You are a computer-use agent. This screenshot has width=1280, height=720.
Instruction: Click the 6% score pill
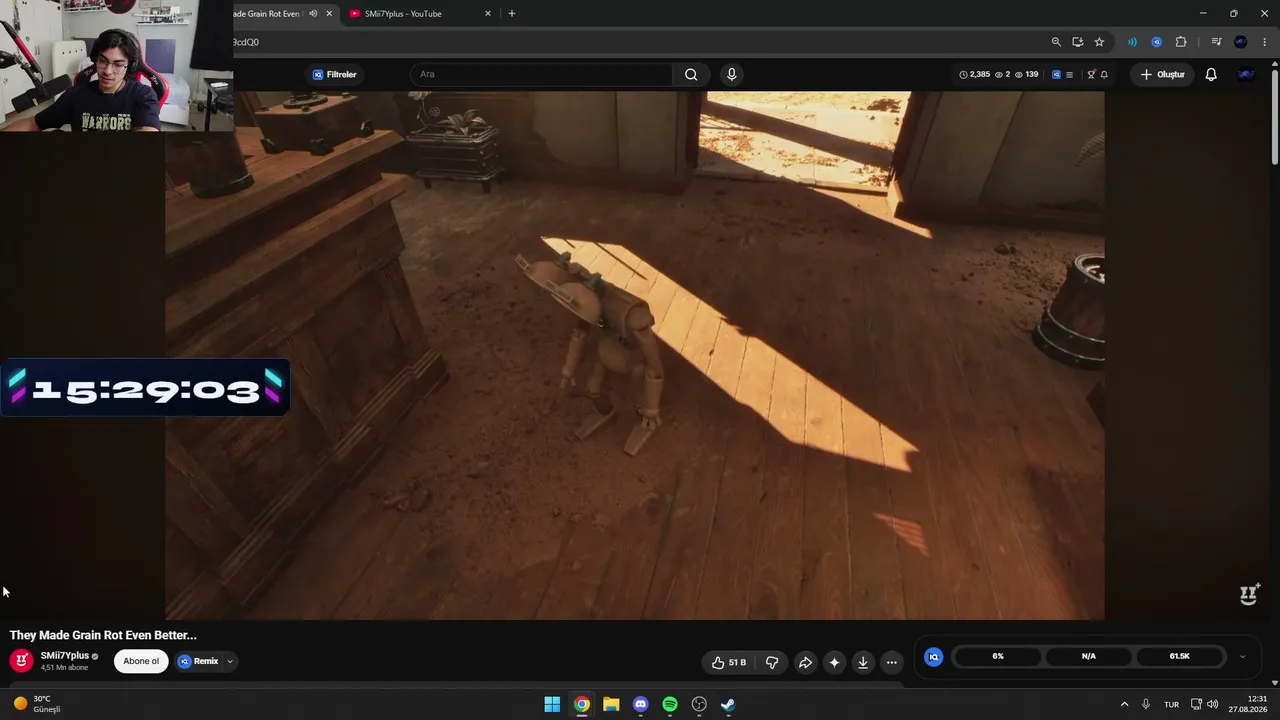(998, 656)
